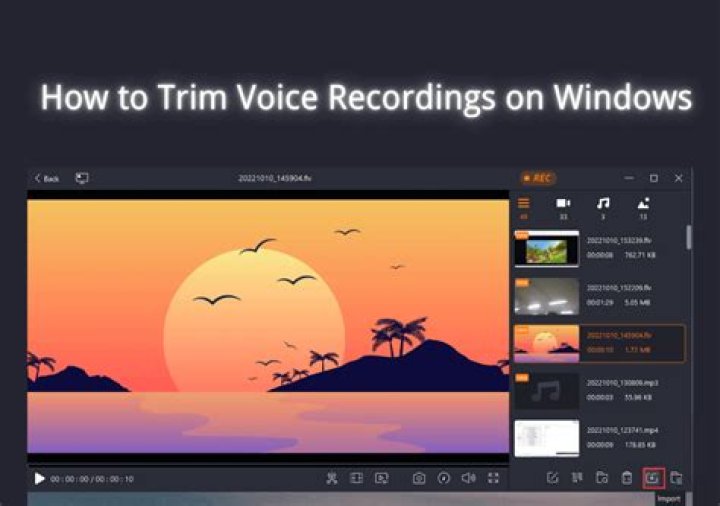
Task: Take a snapshot with camera icon
Action: point(419,478)
